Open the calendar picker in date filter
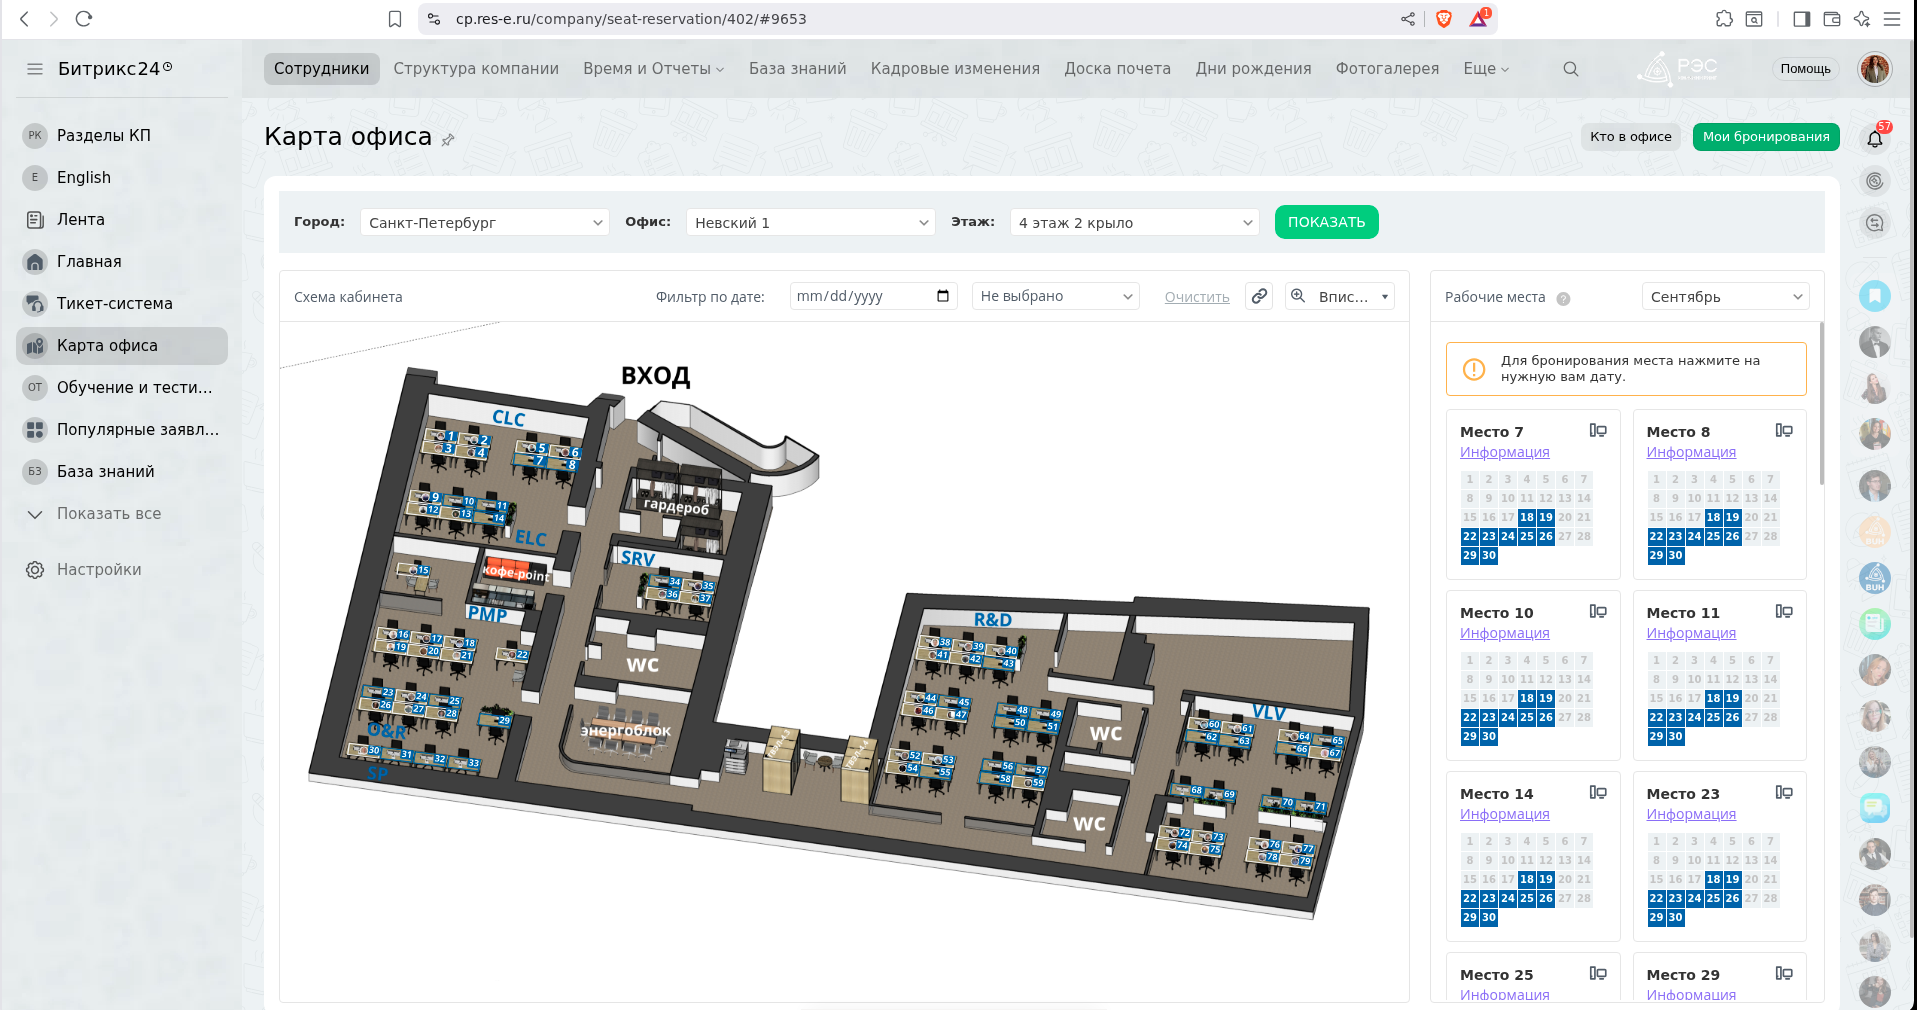Screen dimensions: 1917x1010 point(942,296)
